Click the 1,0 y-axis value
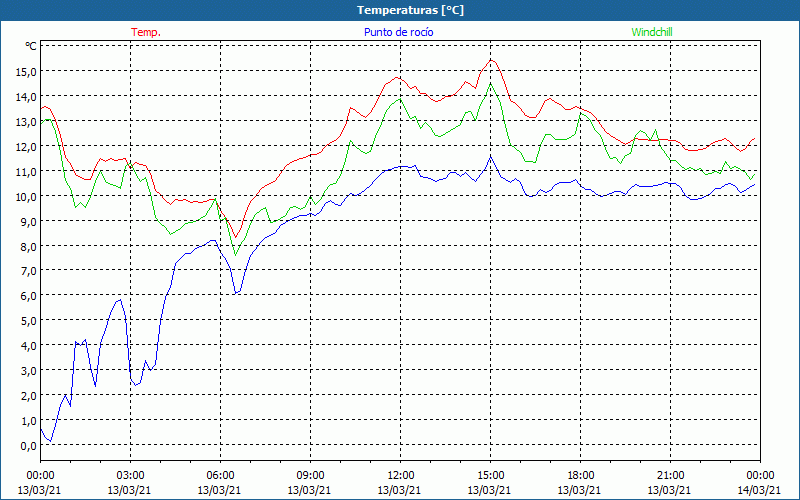Image resolution: width=800 pixels, height=500 pixels. [x=29, y=421]
